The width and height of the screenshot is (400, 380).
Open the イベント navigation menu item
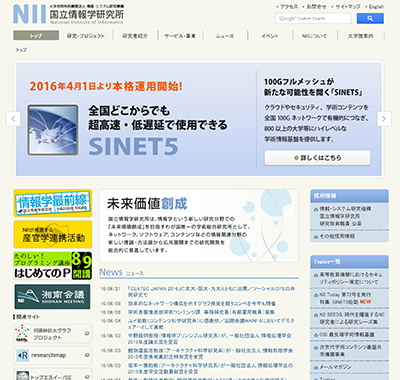270,36
